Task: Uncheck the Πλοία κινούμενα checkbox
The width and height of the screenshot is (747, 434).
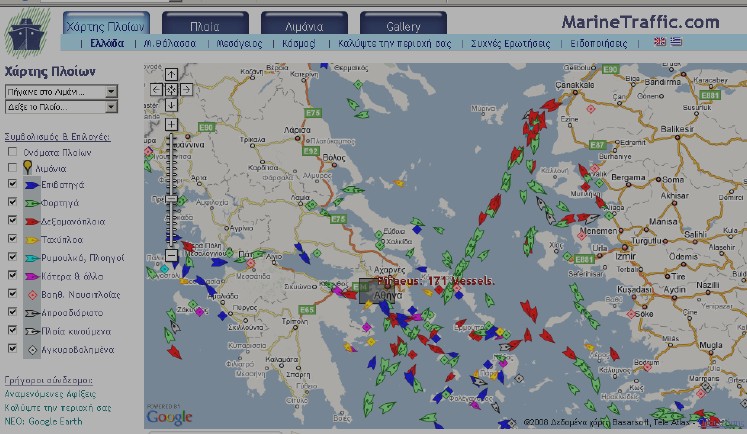Action: [x=12, y=330]
